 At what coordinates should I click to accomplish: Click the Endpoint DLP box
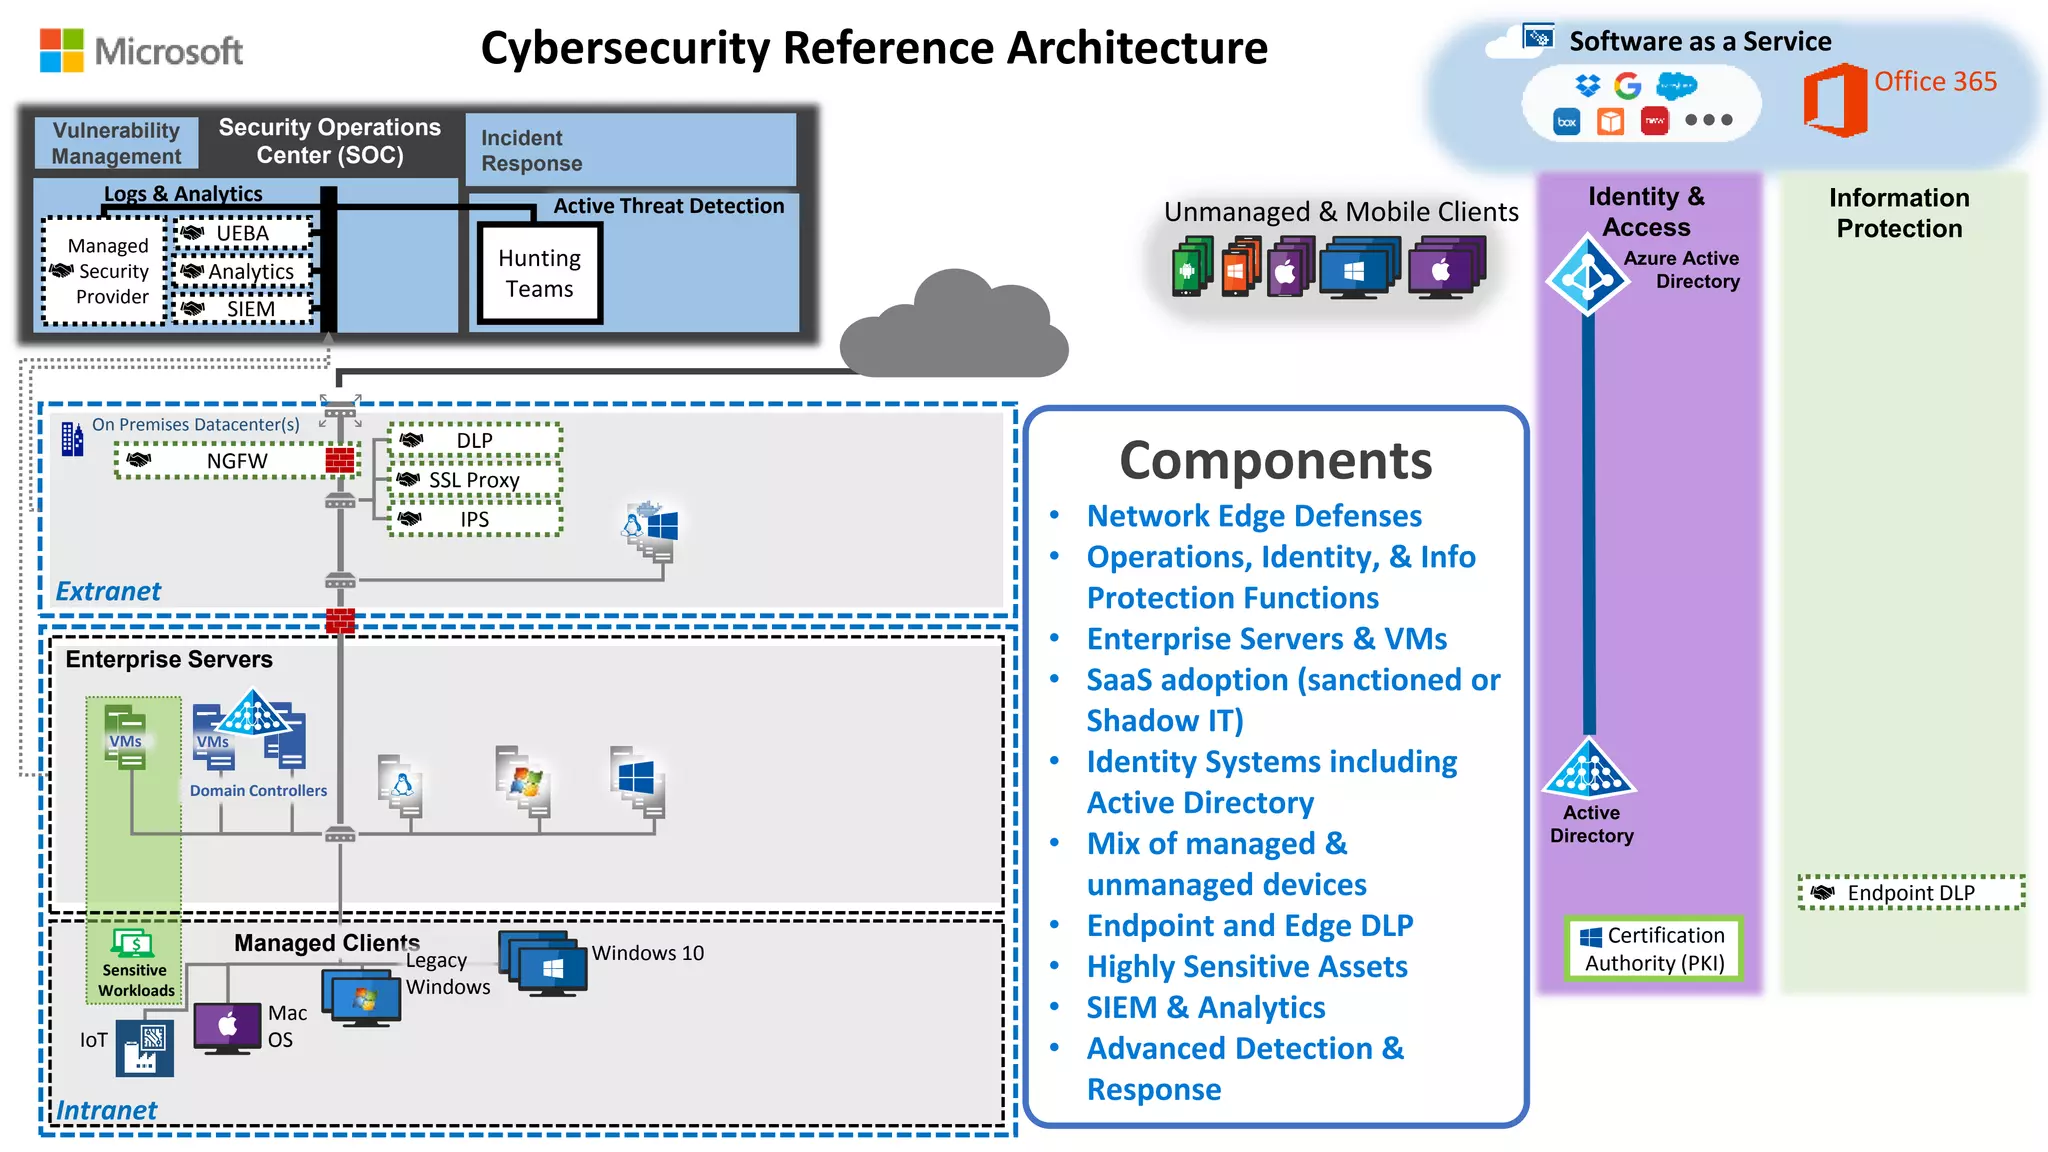1911,892
